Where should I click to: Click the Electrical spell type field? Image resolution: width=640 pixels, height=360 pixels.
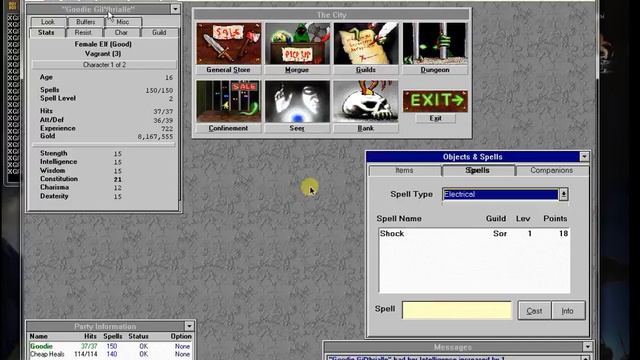click(x=500, y=194)
